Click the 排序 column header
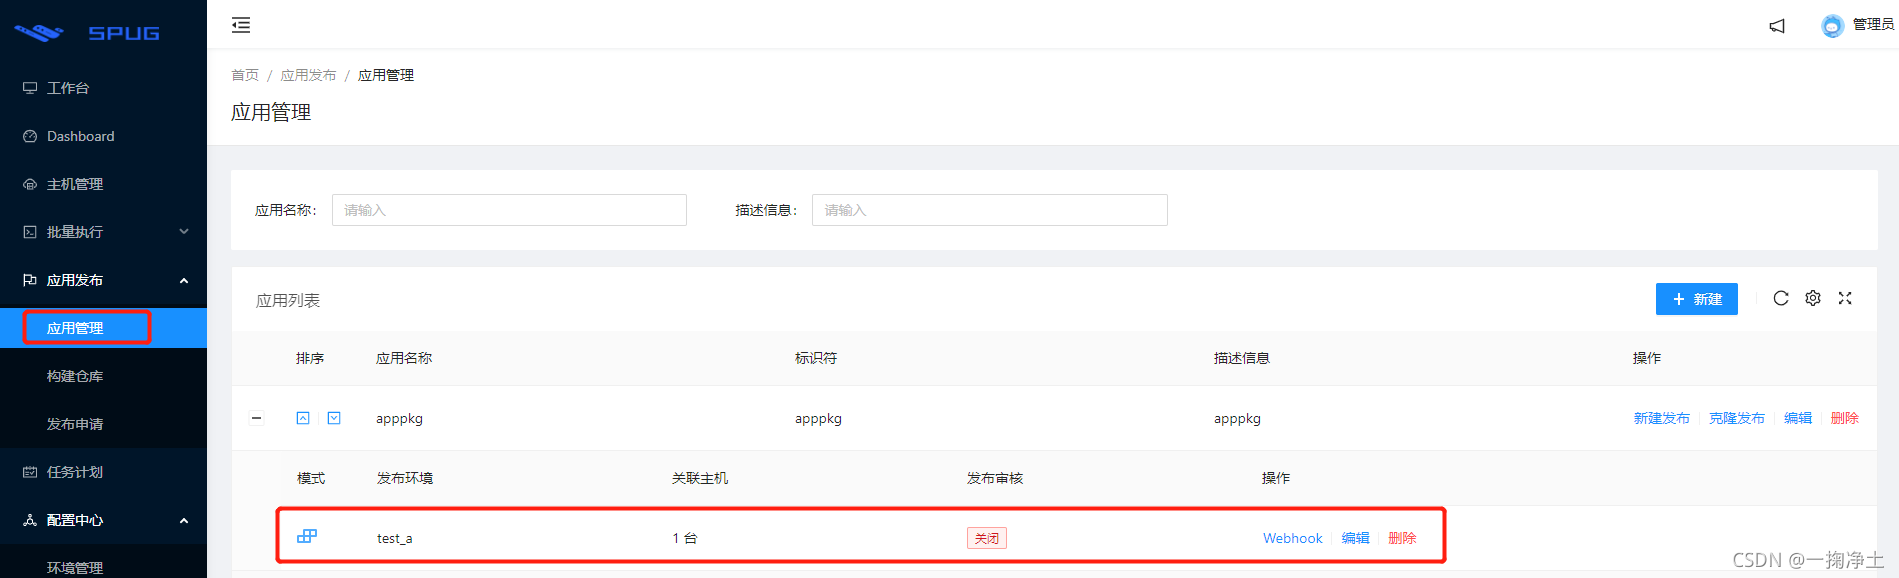The image size is (1899, 578). pyautogui.click(x=310, y=358)
